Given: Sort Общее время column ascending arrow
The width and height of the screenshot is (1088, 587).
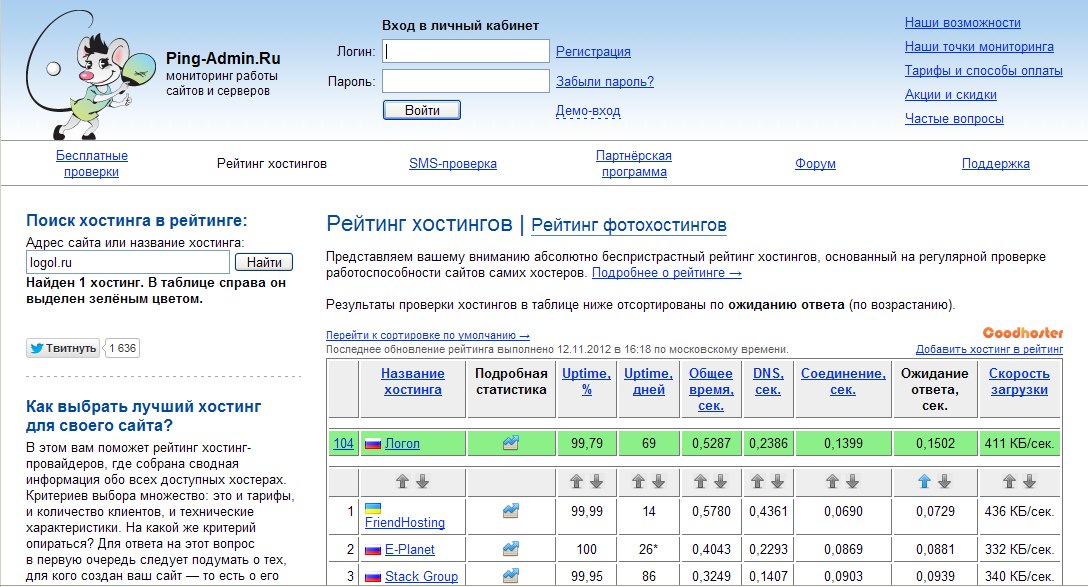Looking at the screenshot, I should [x=701, y=481].
